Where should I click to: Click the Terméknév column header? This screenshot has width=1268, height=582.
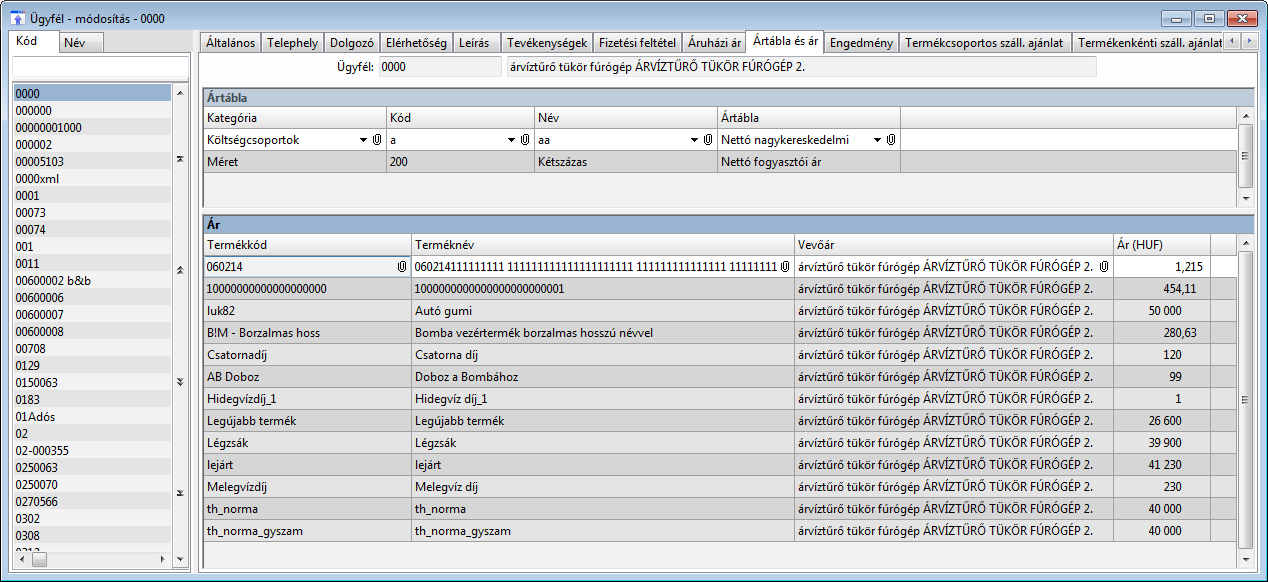pos(604,245)
